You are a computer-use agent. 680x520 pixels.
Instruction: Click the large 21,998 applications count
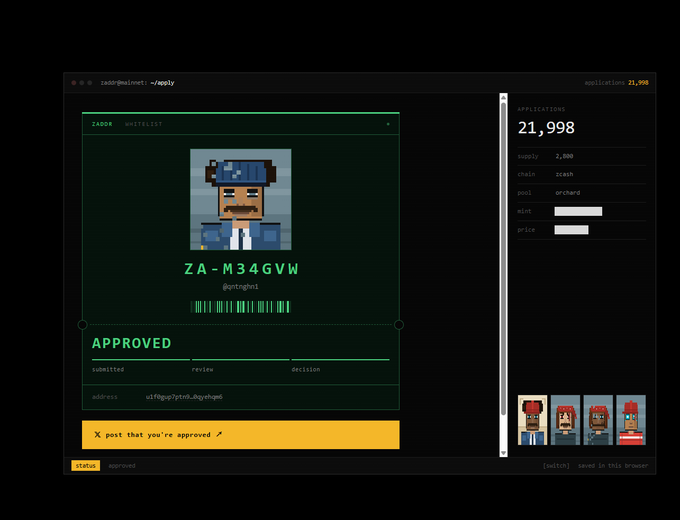546,128
